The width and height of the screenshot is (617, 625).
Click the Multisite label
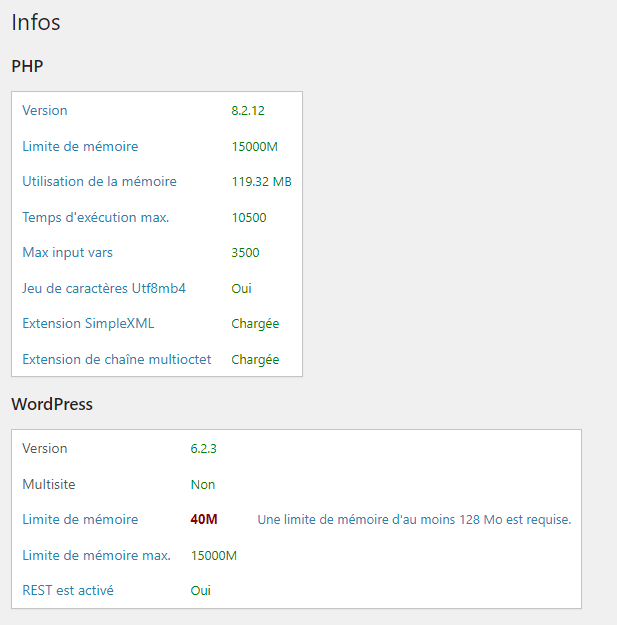pyautogui.click(x=49, y=484)
